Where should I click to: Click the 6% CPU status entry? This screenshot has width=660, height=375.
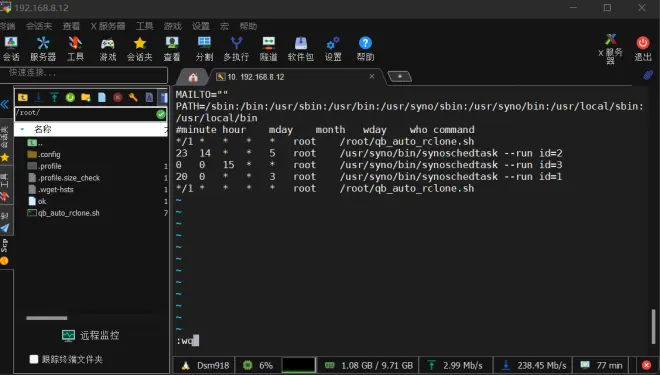(x=258, y=365)
